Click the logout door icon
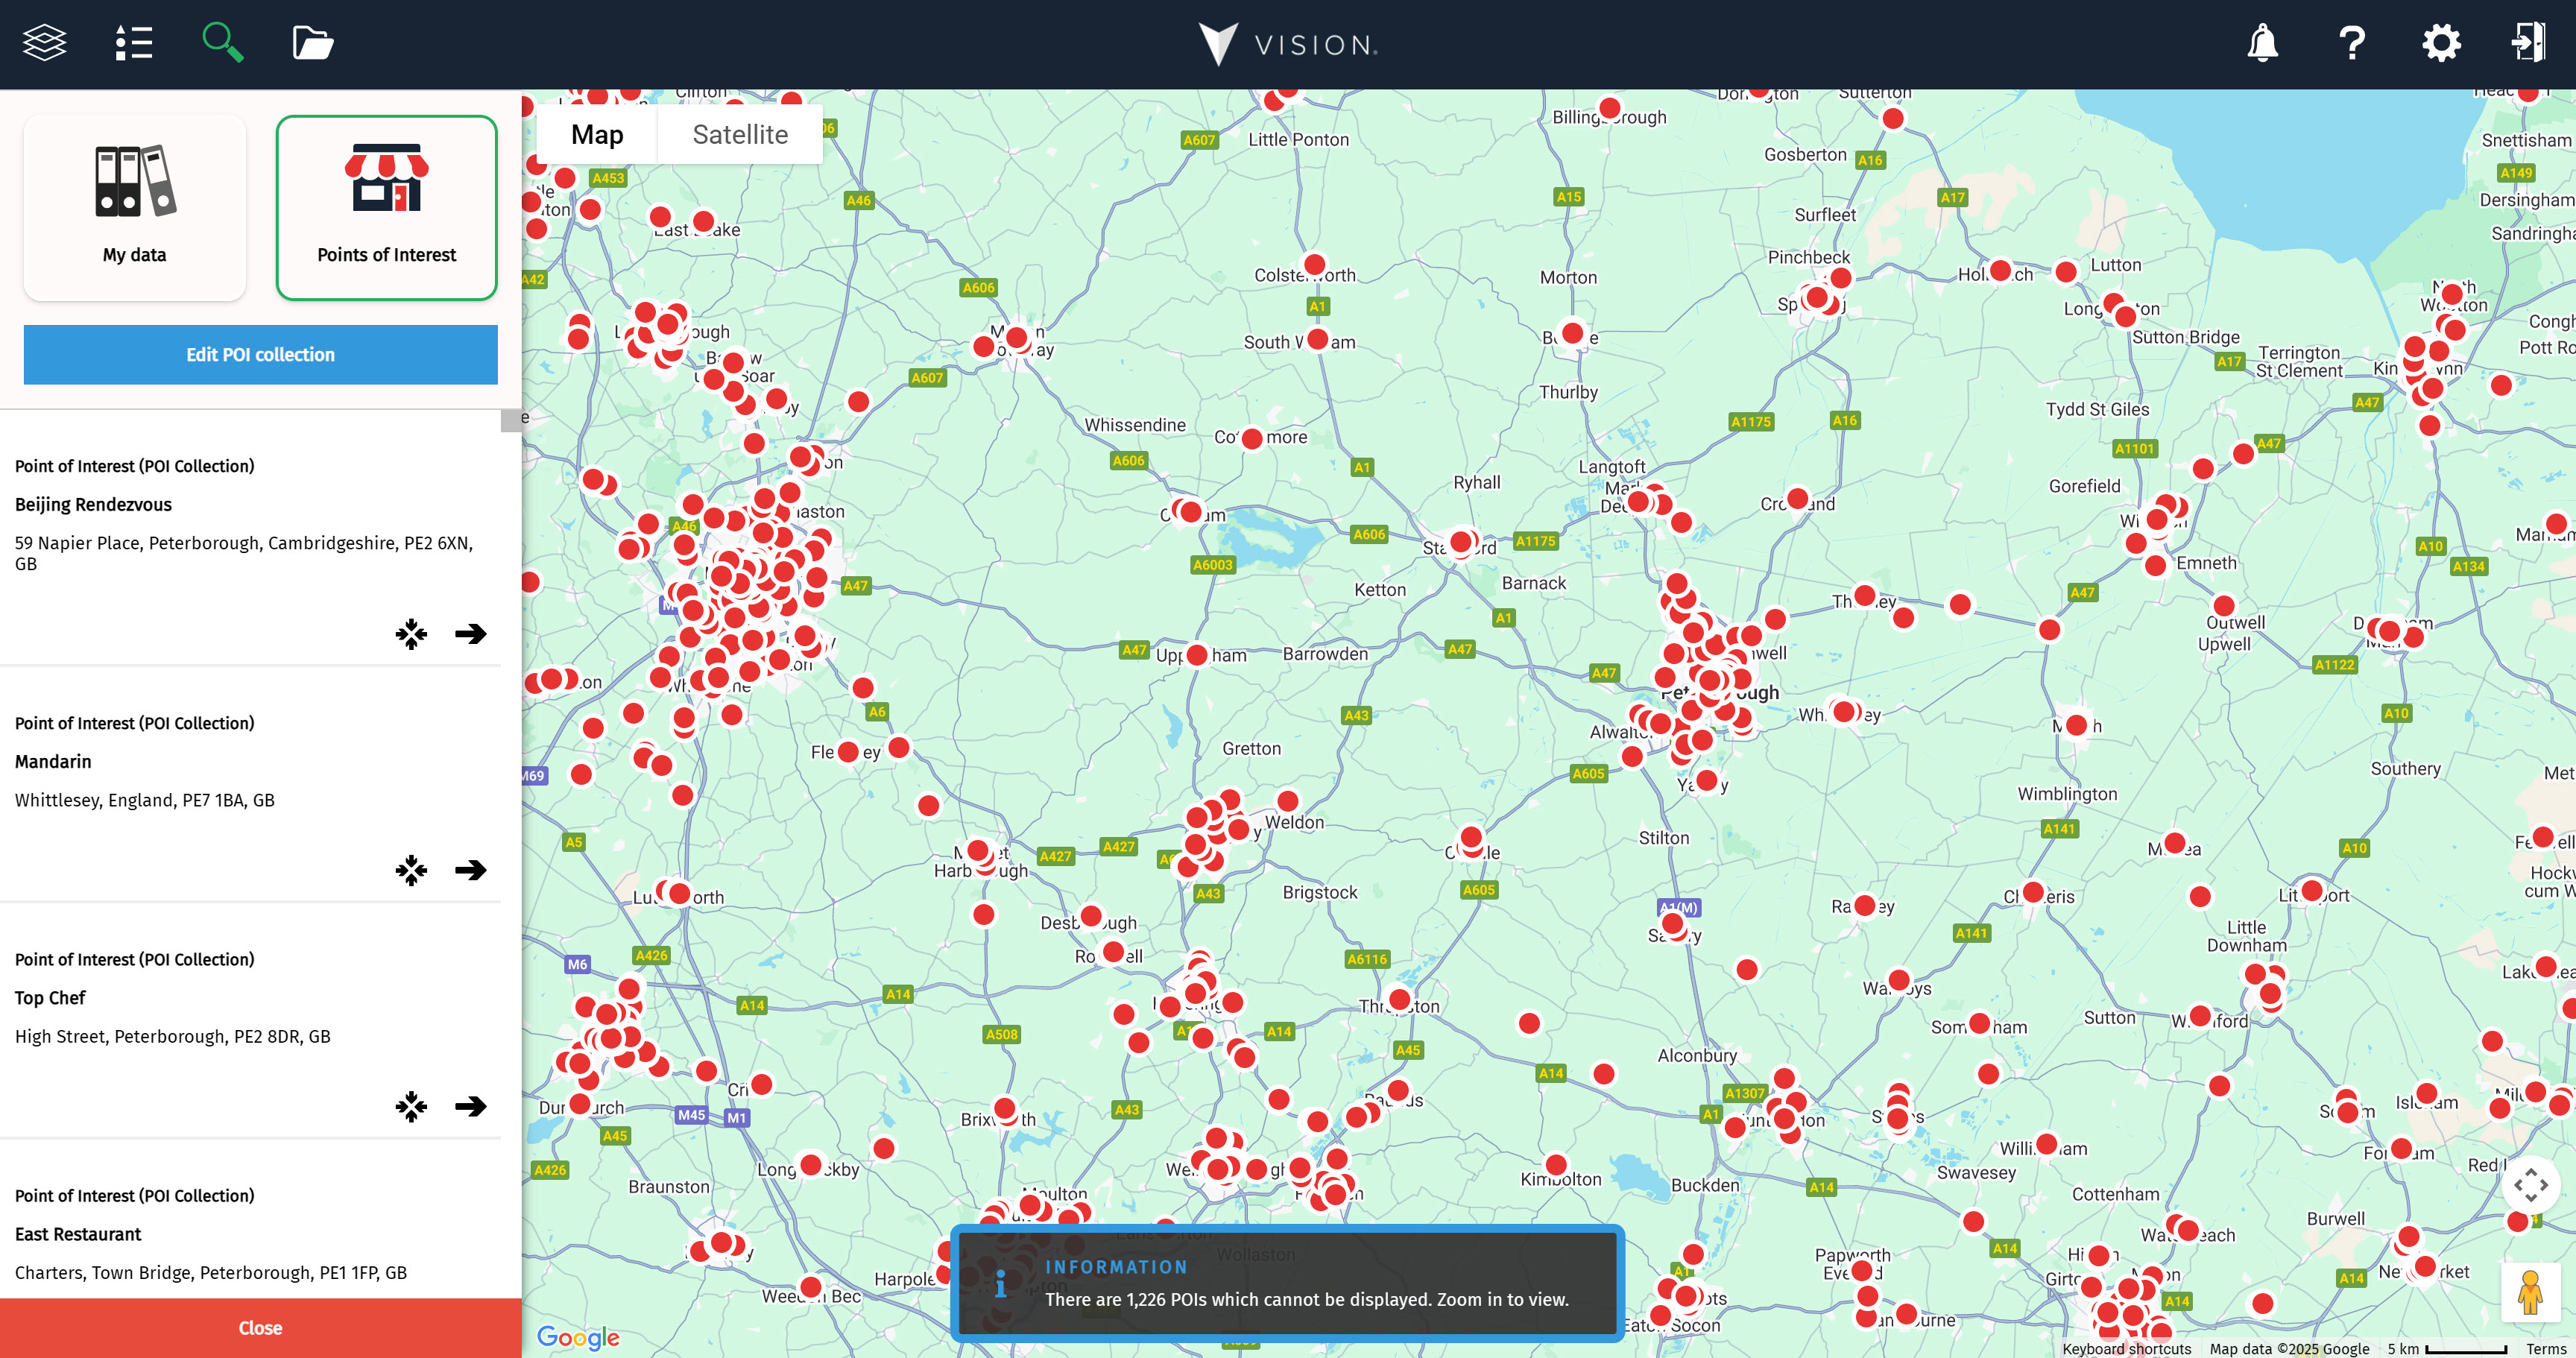 [x=2530, y=43]
